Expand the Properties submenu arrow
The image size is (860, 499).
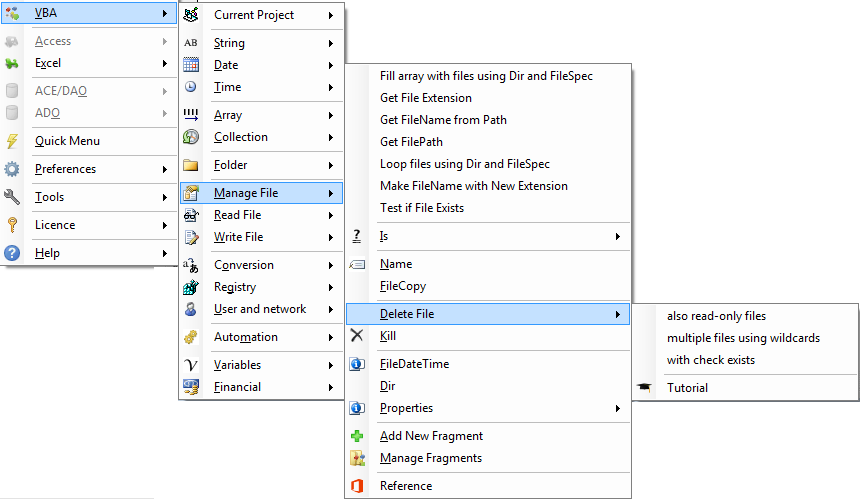[x=618, y=408]
